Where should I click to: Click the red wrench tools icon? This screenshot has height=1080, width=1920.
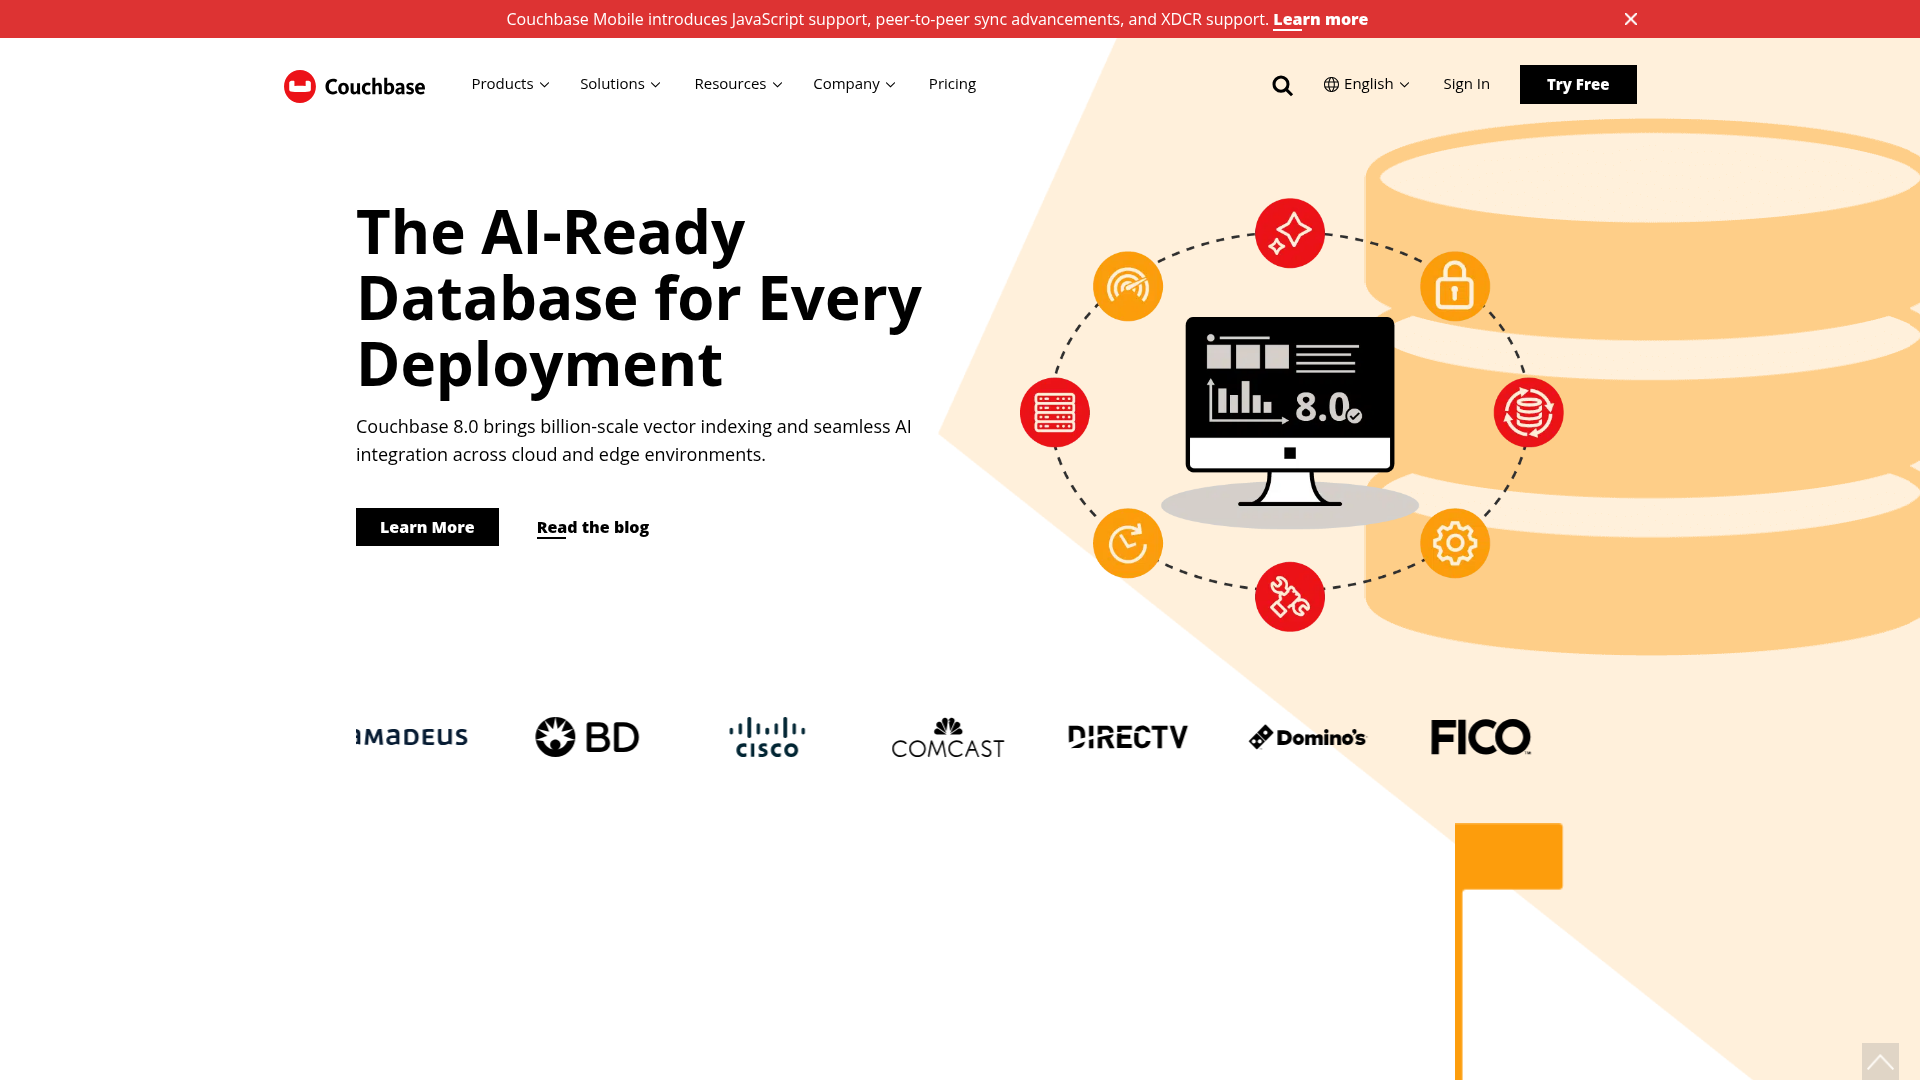pyautogui.click(x=1289, y=596)
